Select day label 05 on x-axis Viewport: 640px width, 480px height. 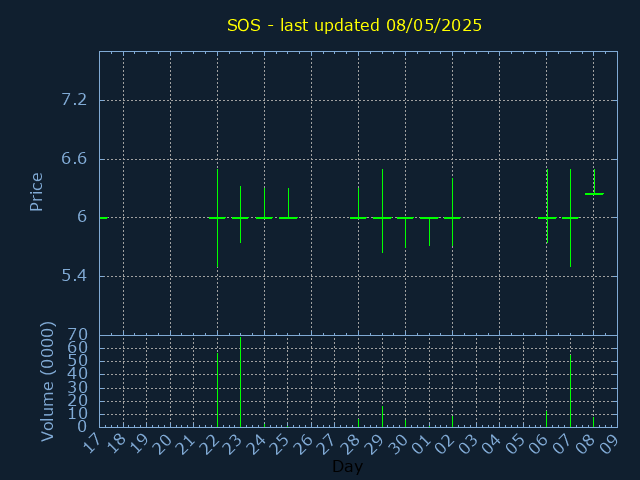(x=515, y=443)
